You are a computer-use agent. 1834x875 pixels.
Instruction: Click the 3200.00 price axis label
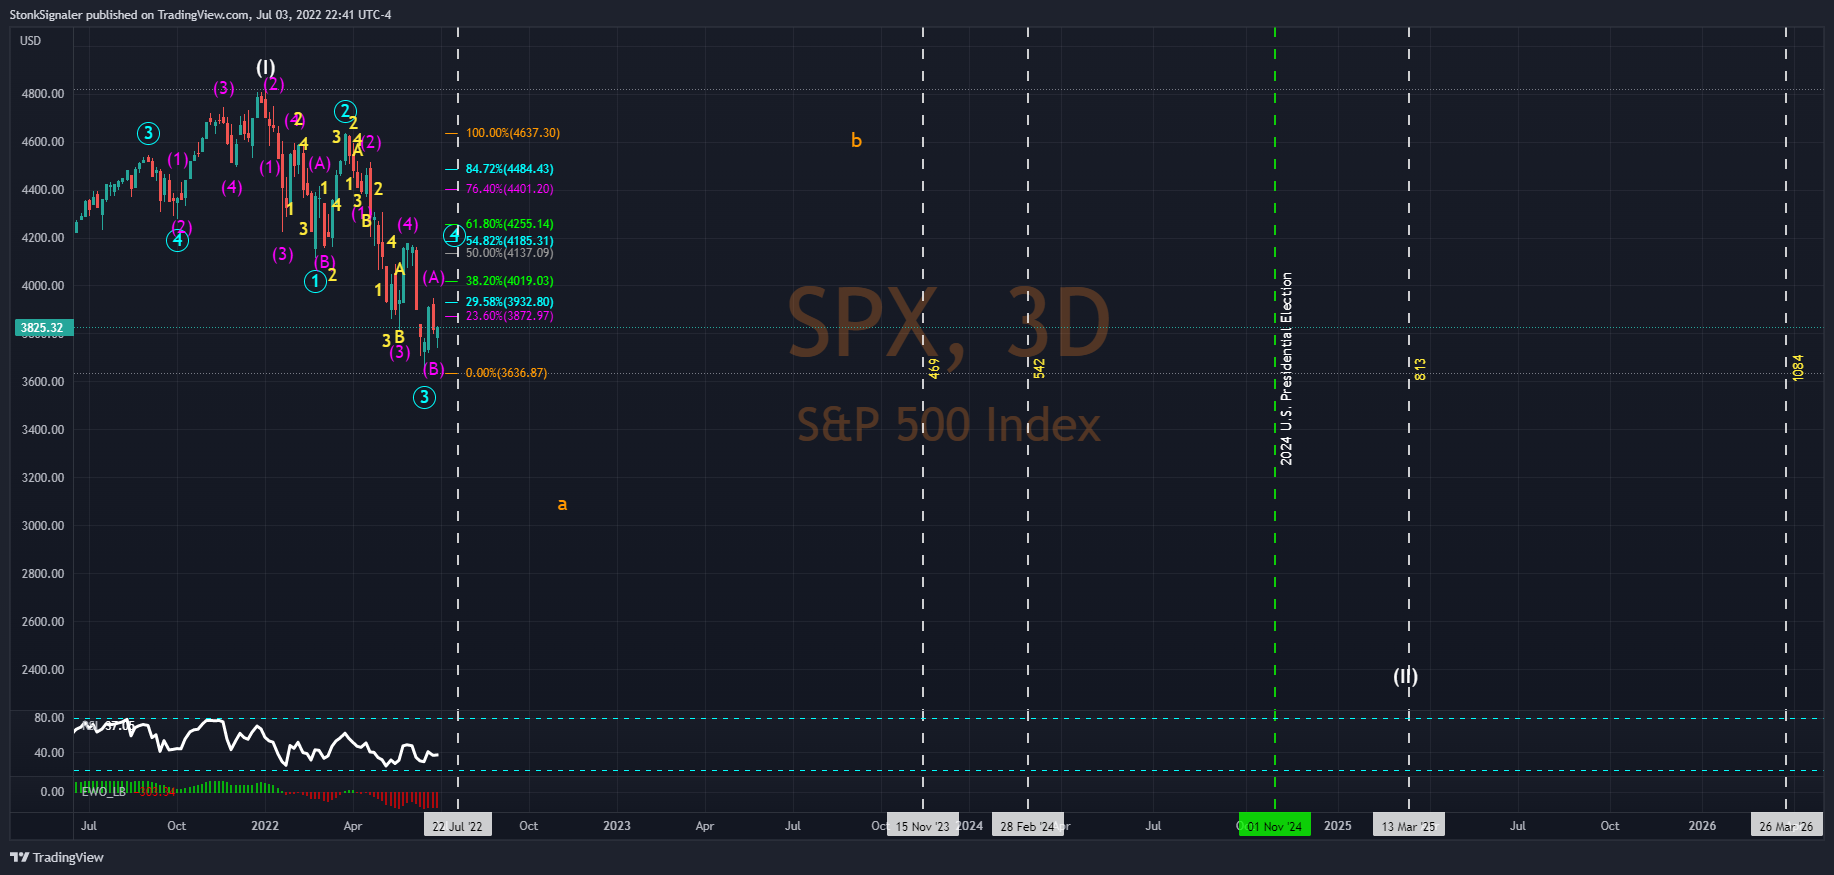[43, 478]
